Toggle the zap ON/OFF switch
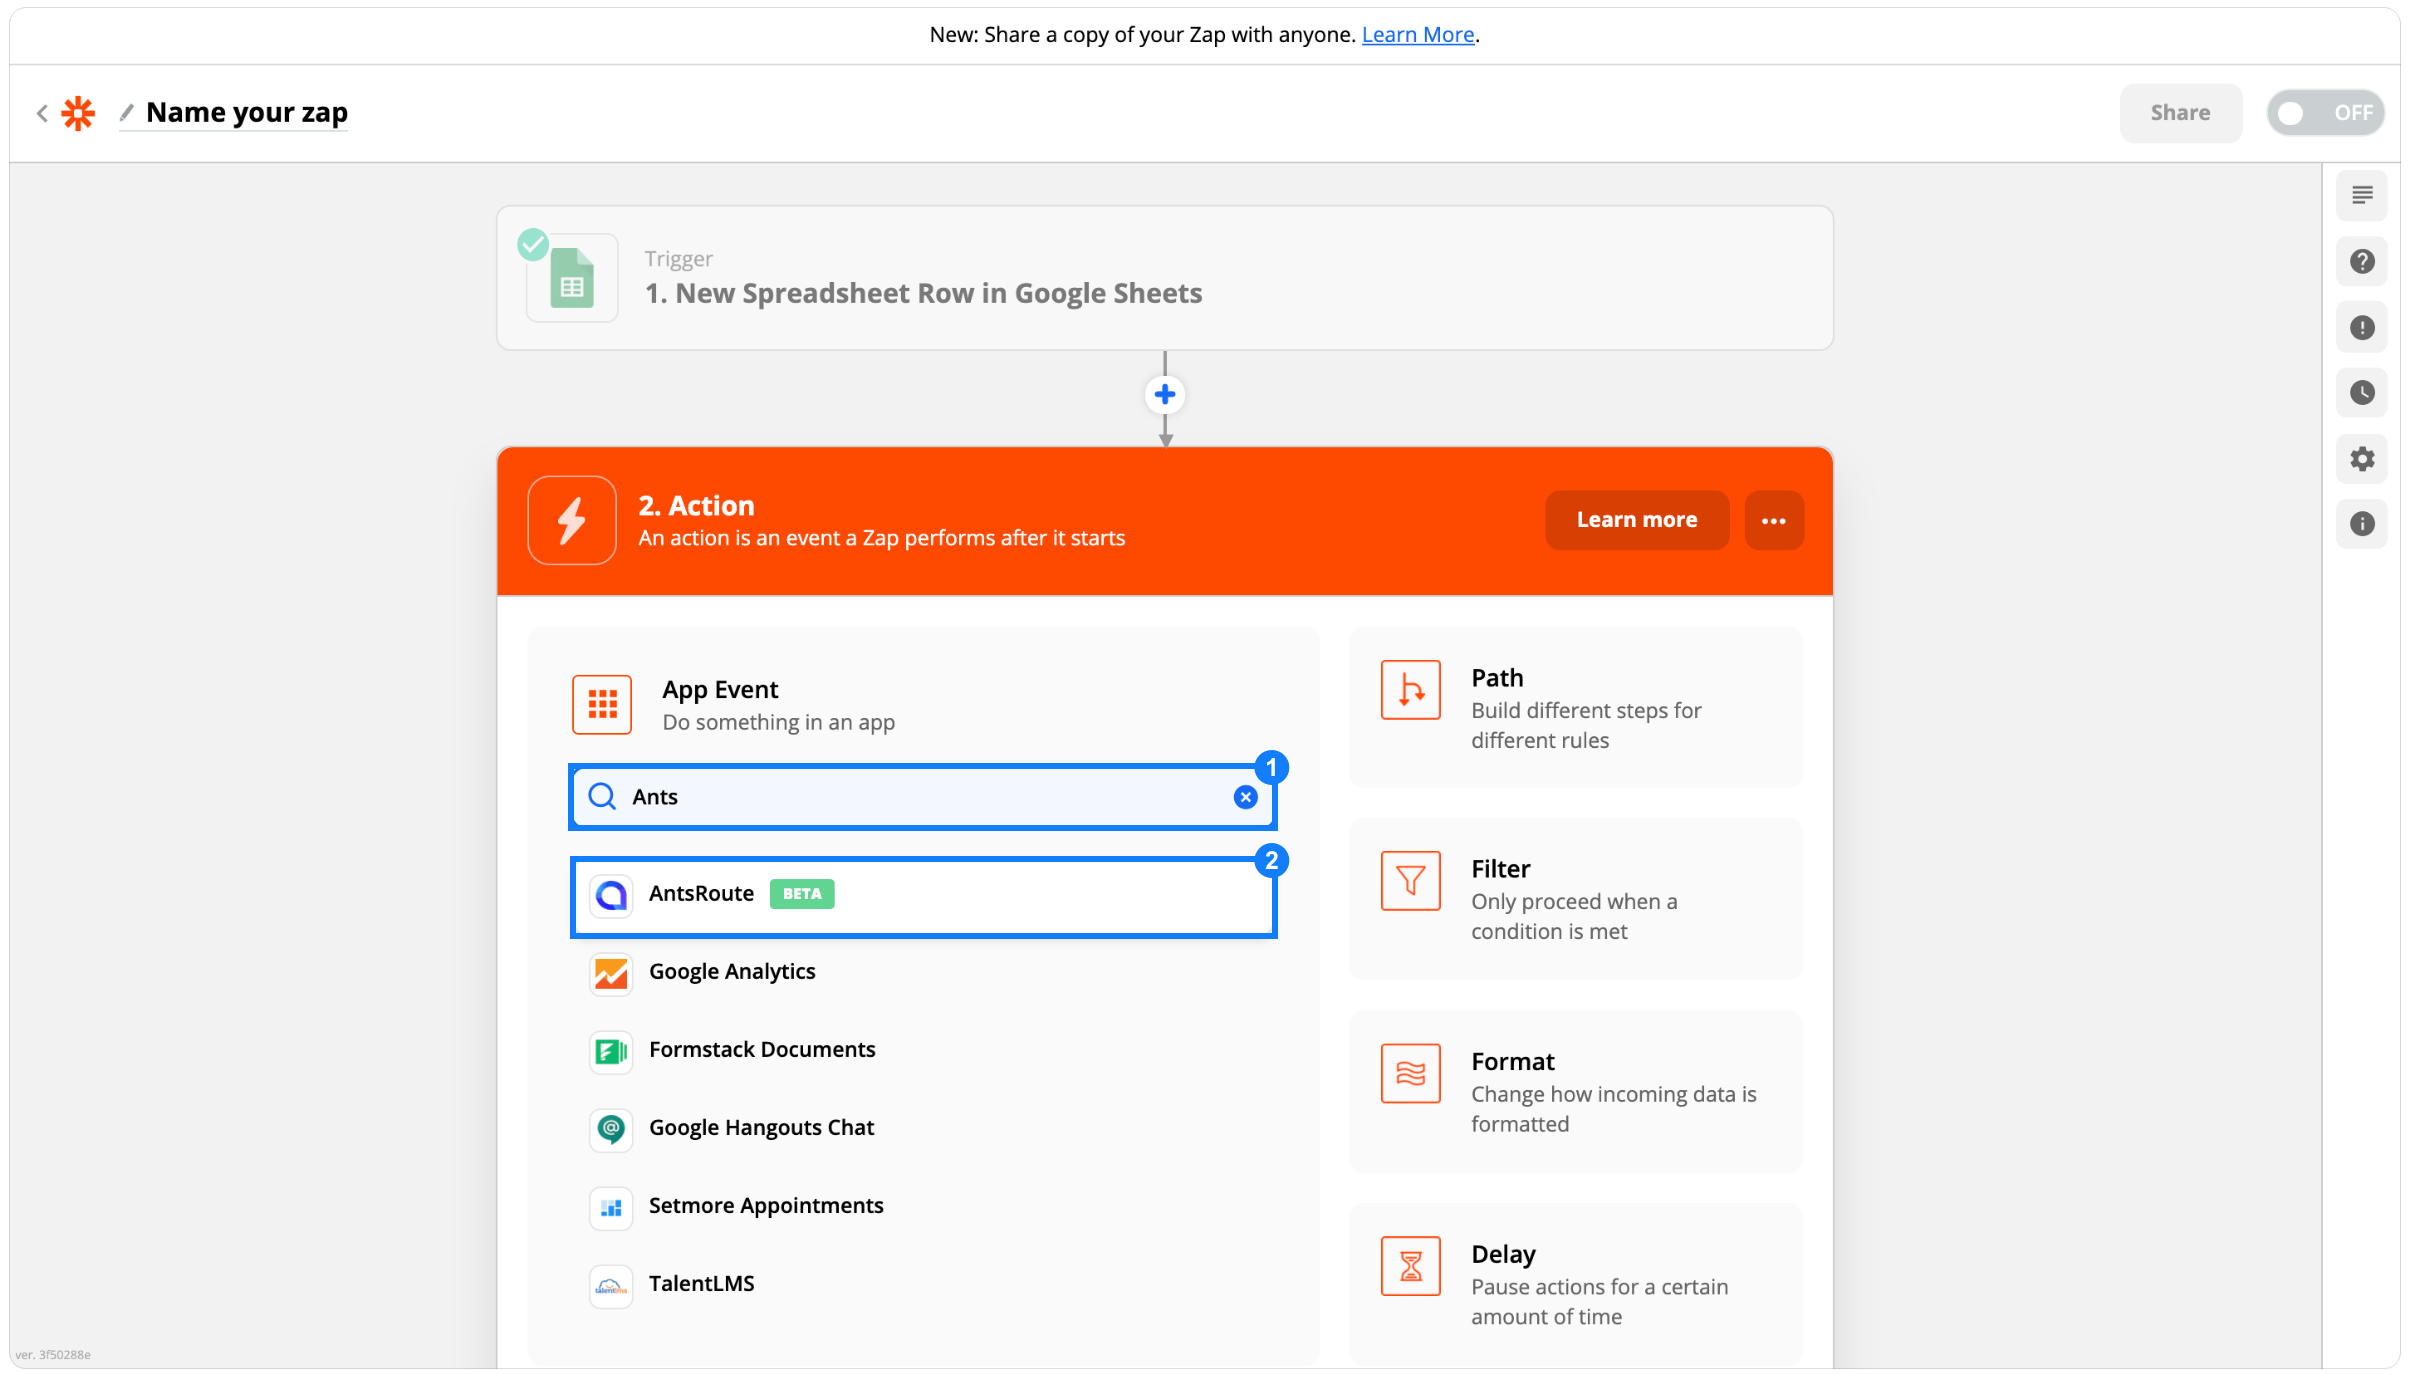Viewport: 2409px width, 1374px height. coord(2325,113)
